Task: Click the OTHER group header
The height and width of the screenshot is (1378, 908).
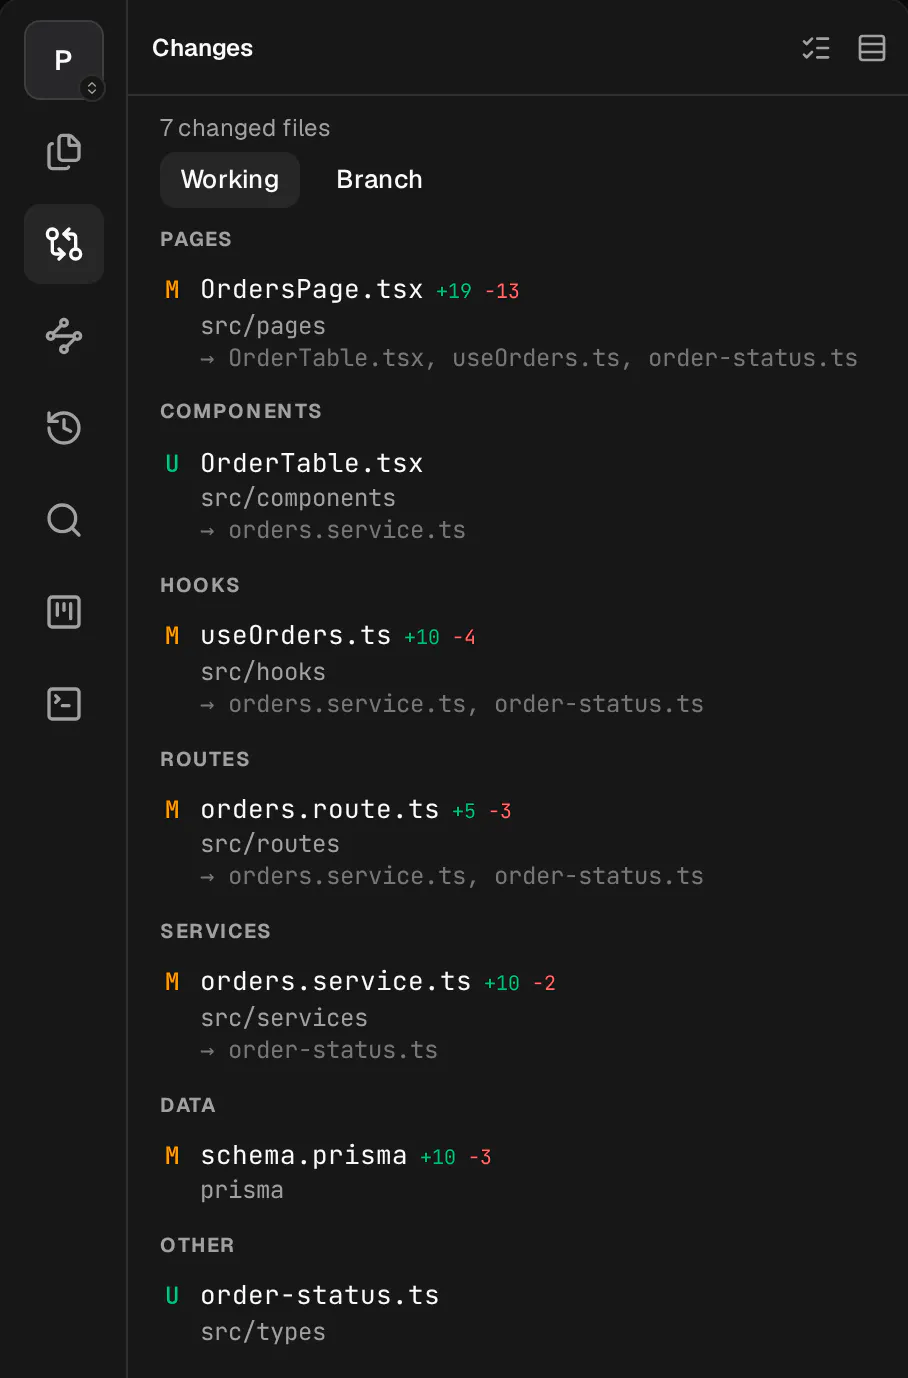Action: [197, 1245]
